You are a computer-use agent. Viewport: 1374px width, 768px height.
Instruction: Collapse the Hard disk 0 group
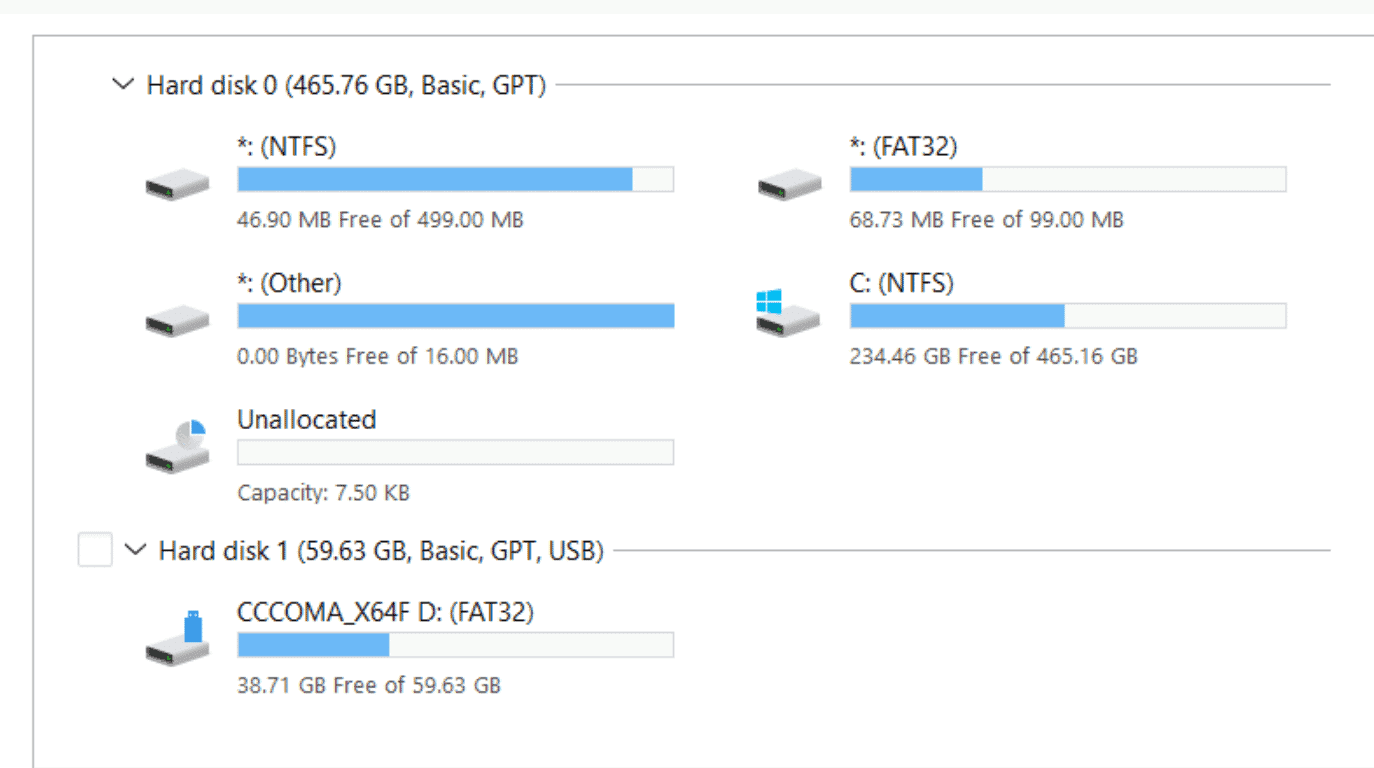point(123,85)
